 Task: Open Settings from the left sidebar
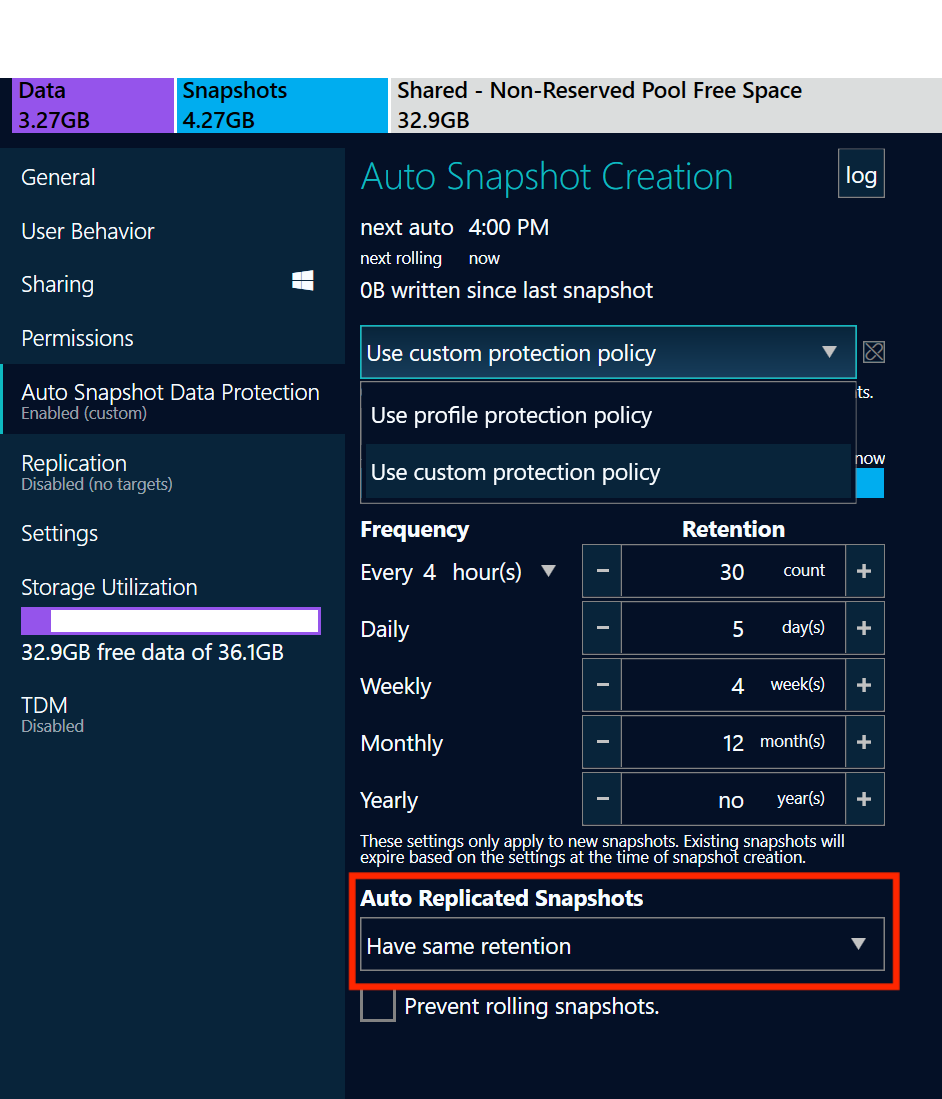59,533
